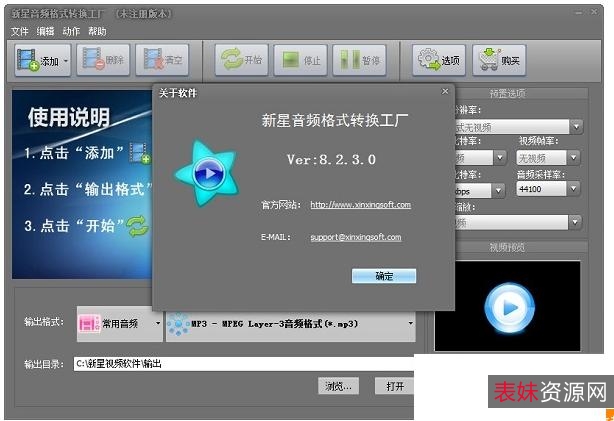Viewport: 614px width, 421px height.
Task: Open the dropdown arrow beside 添加
Action: (x=66, y=61)
